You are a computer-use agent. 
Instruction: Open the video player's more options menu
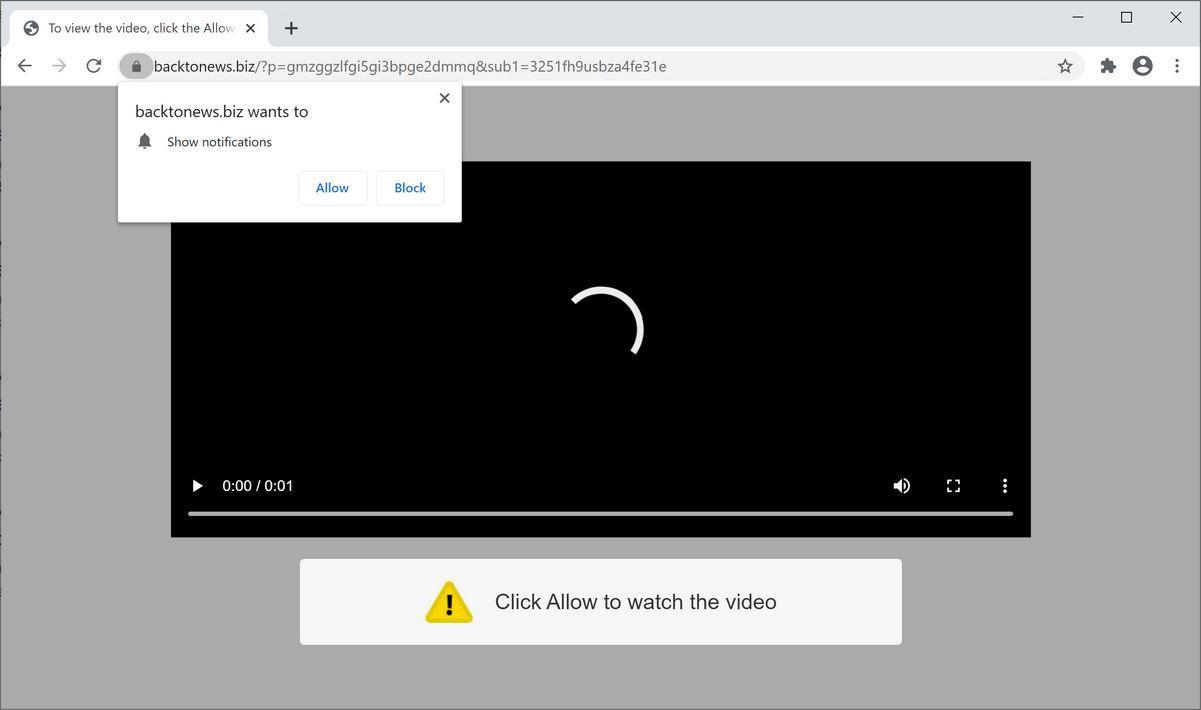1005,485
